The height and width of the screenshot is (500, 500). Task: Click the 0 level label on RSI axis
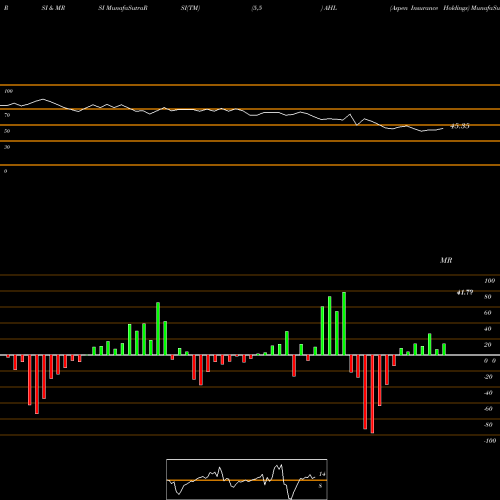5,171
